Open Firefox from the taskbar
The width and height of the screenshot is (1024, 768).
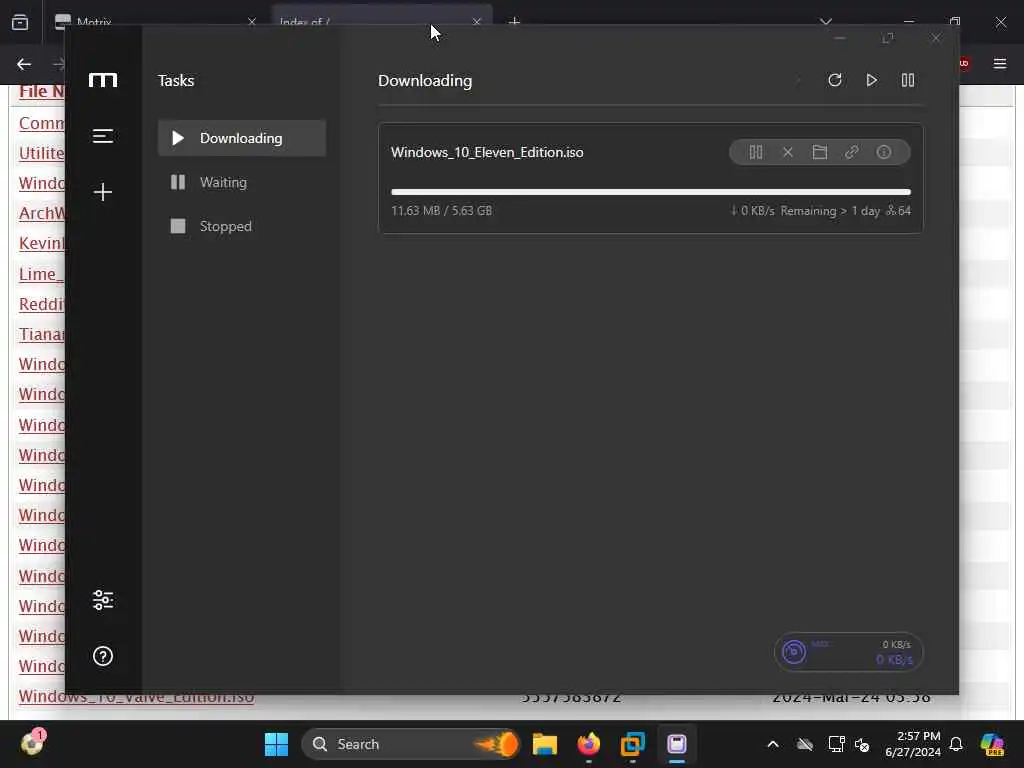[x=588, y=744]
